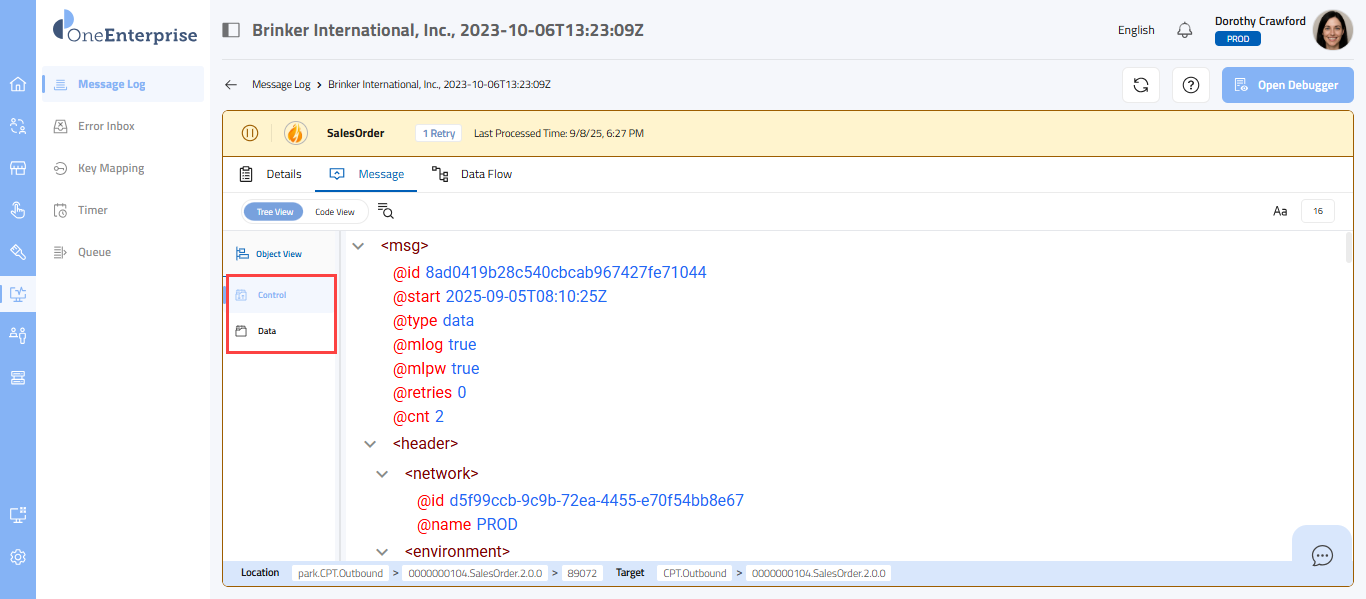The width and height of the screenshot is (1366, 599).
Task: Click the notifications bell icon
Action: point(1185,30)
